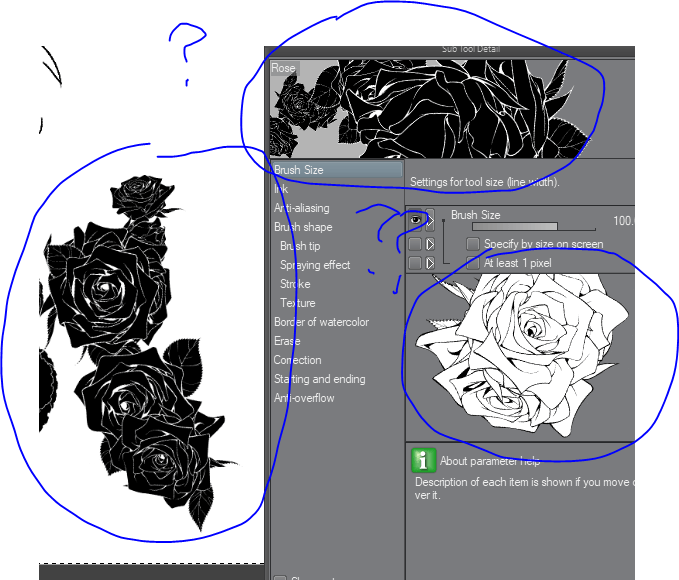Open the Ink settings category
Screen dimensions: 679x580
pos(281,189)
